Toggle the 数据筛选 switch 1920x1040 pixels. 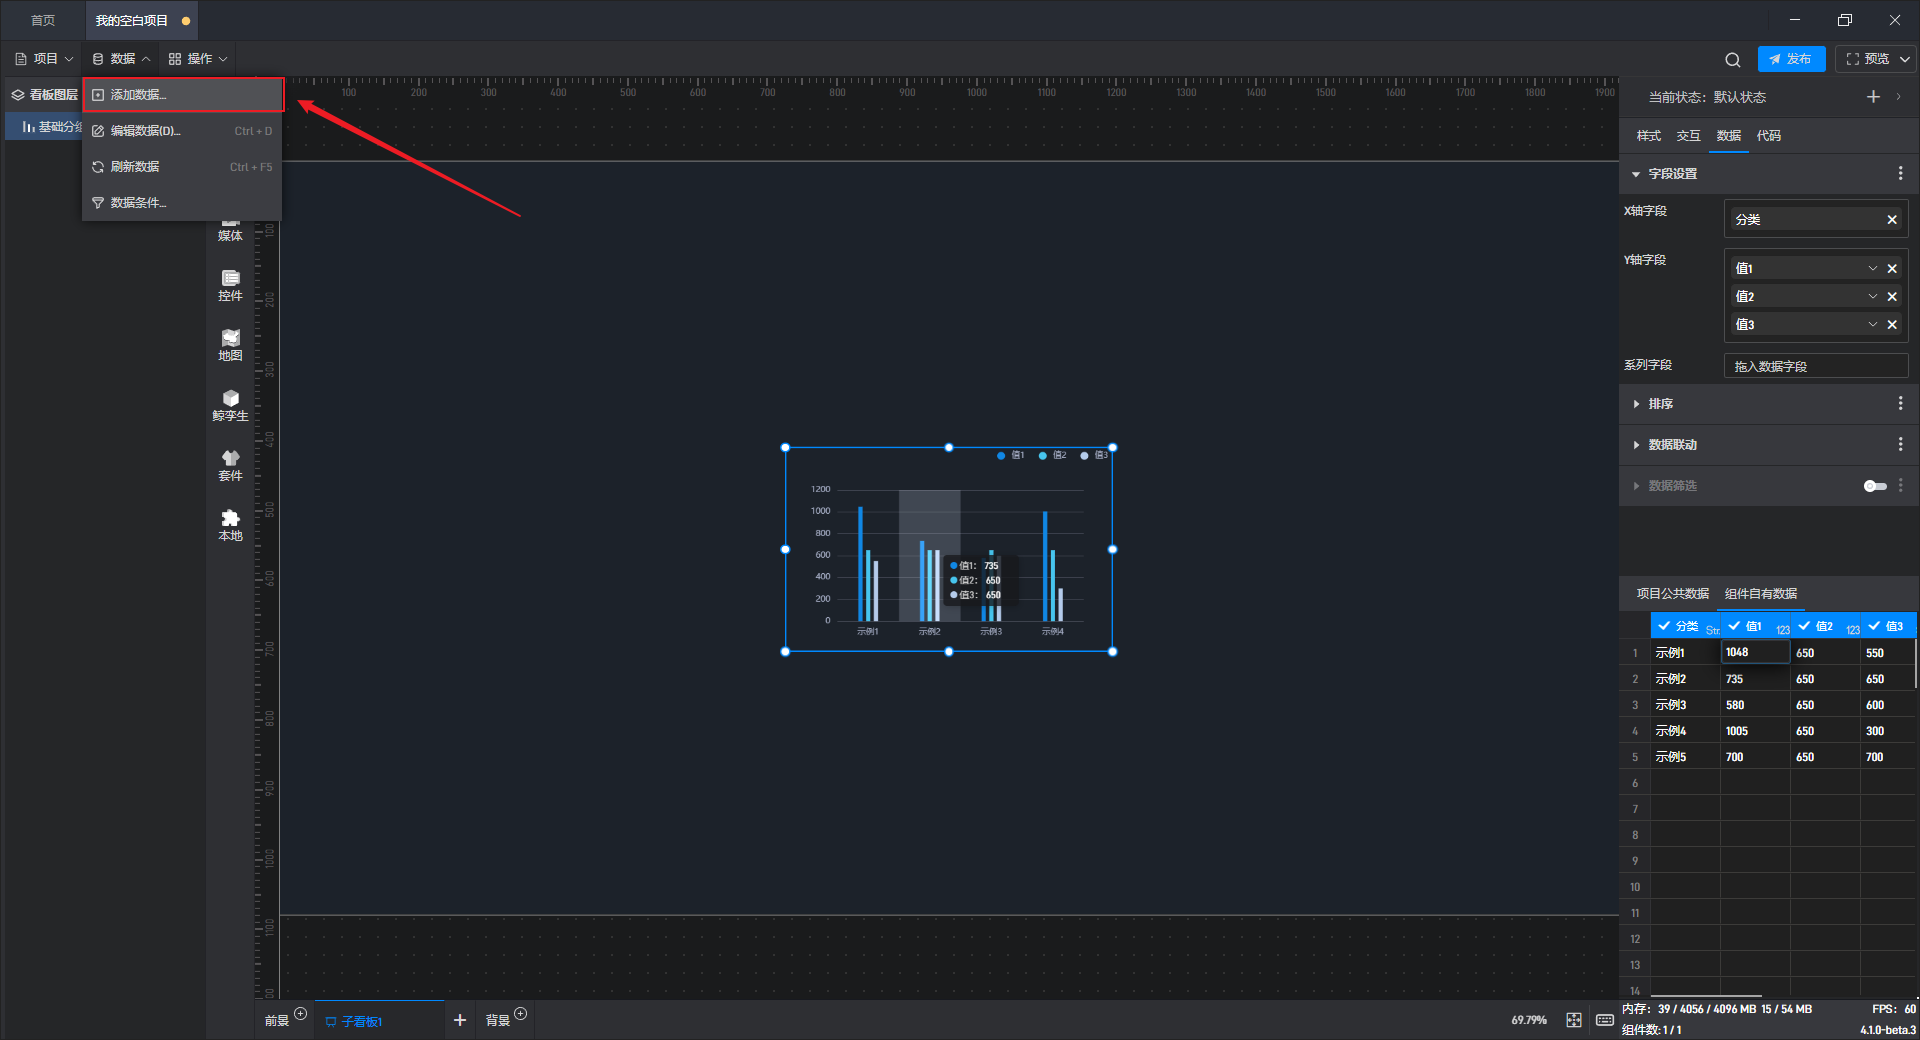(x=1875, y=486)
